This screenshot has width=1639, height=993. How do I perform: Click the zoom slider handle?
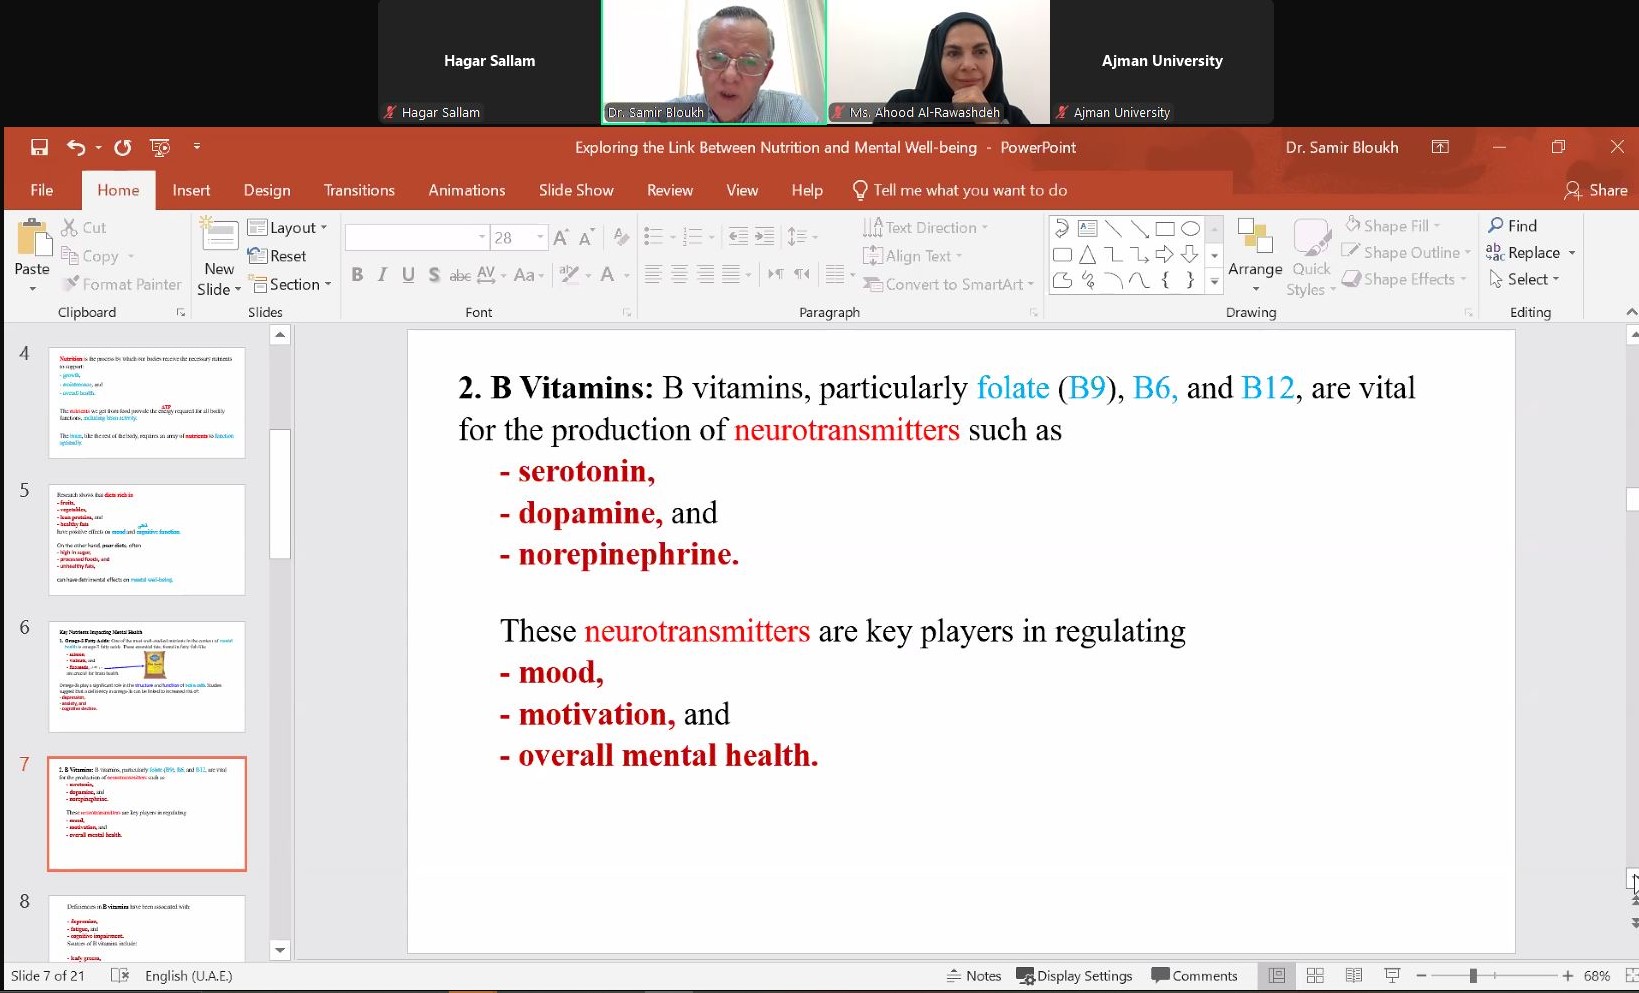tap(1473, 975)
